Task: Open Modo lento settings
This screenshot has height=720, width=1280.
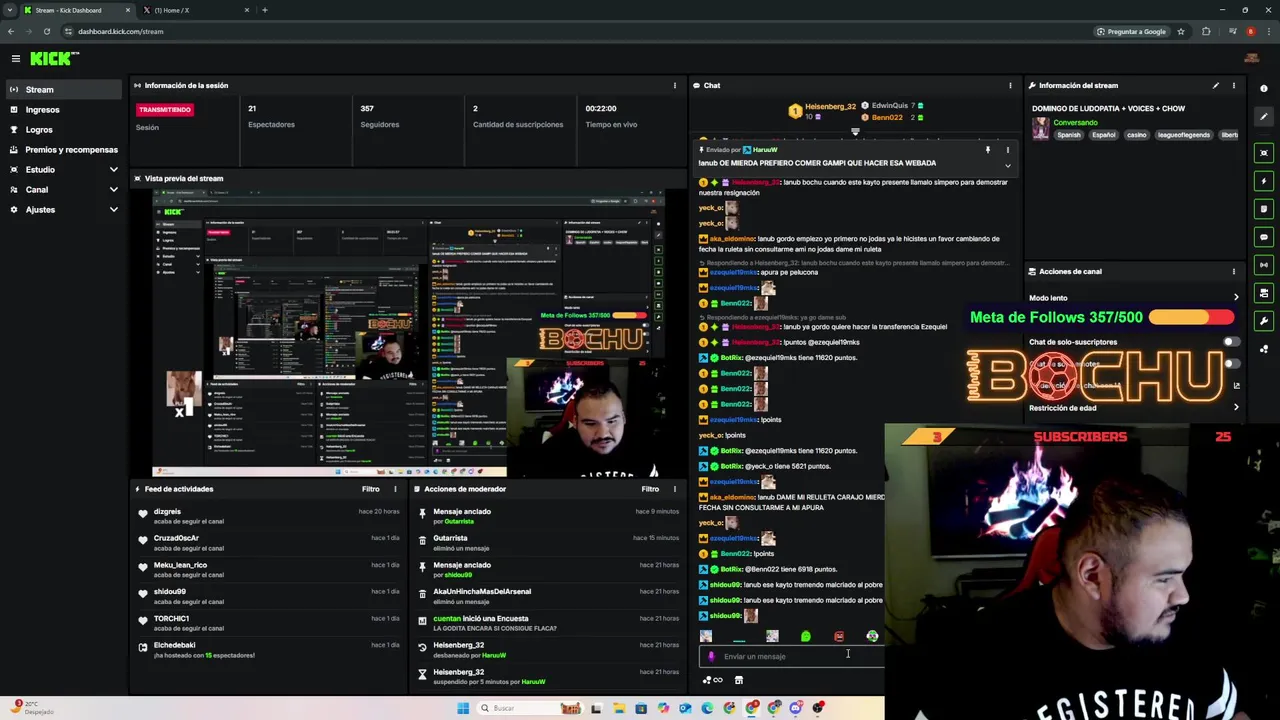Action: tap(1135, 298)
